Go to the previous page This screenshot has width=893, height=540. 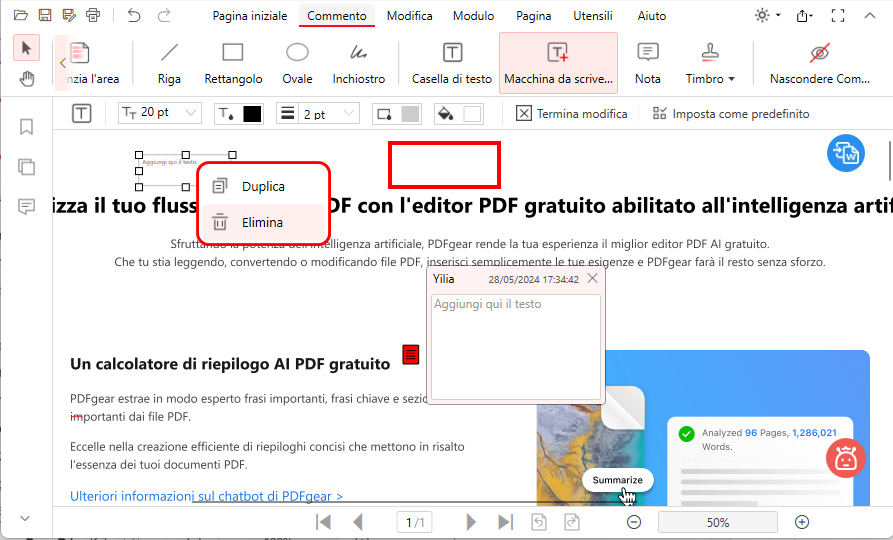(x=358, y=522)
